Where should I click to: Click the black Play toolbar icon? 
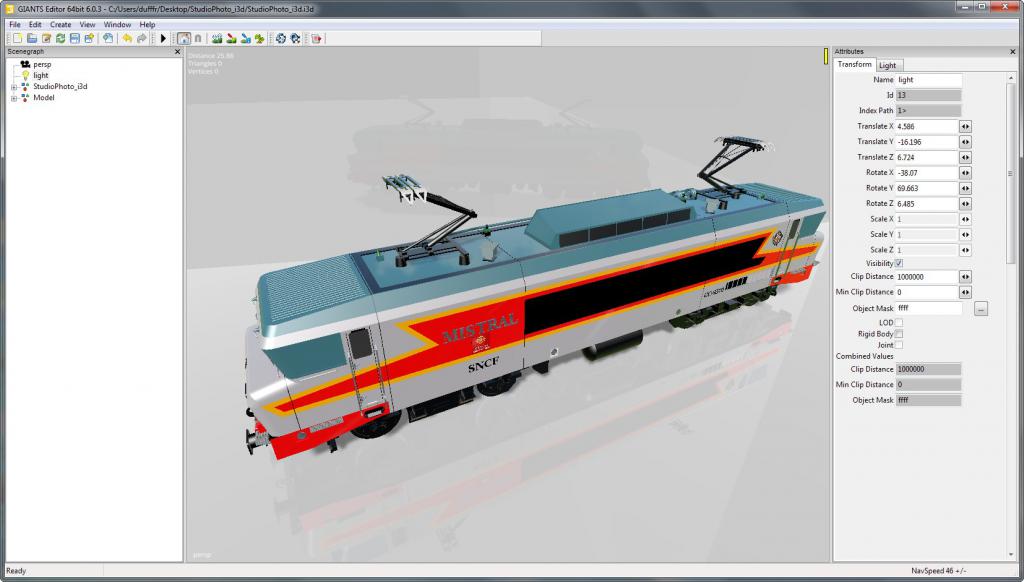tap(163, 39)
